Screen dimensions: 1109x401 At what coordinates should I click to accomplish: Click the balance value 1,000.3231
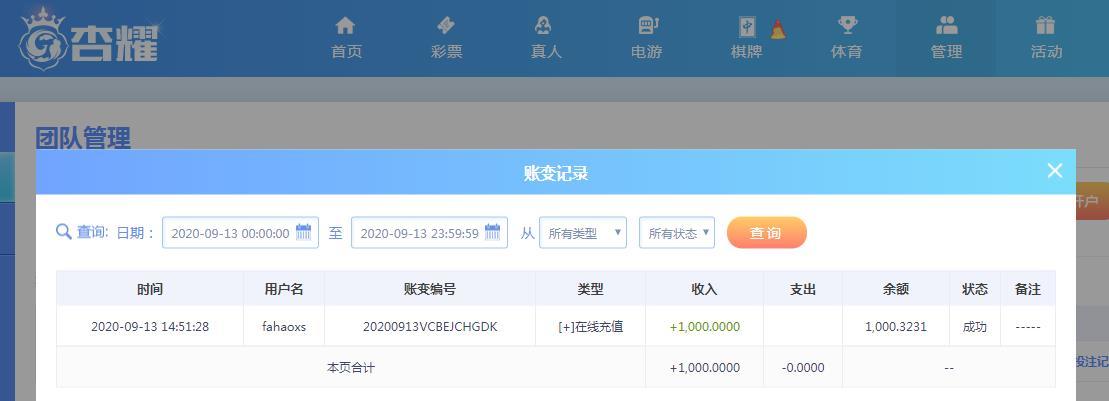pyautogui.click(x=895, y=327)
